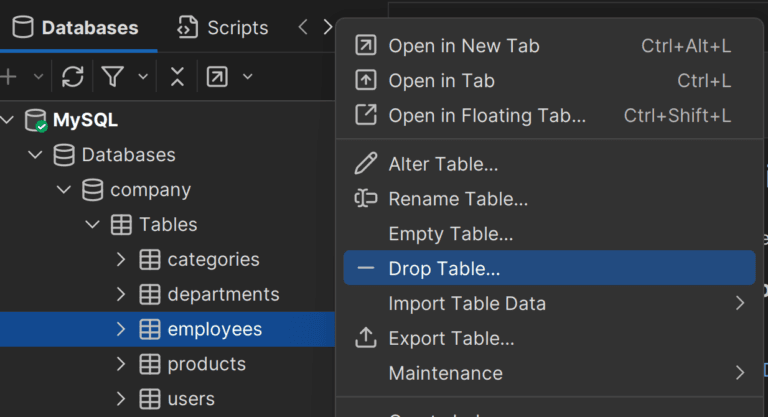Choose Open in Tab menu entry

pos(549,80)
